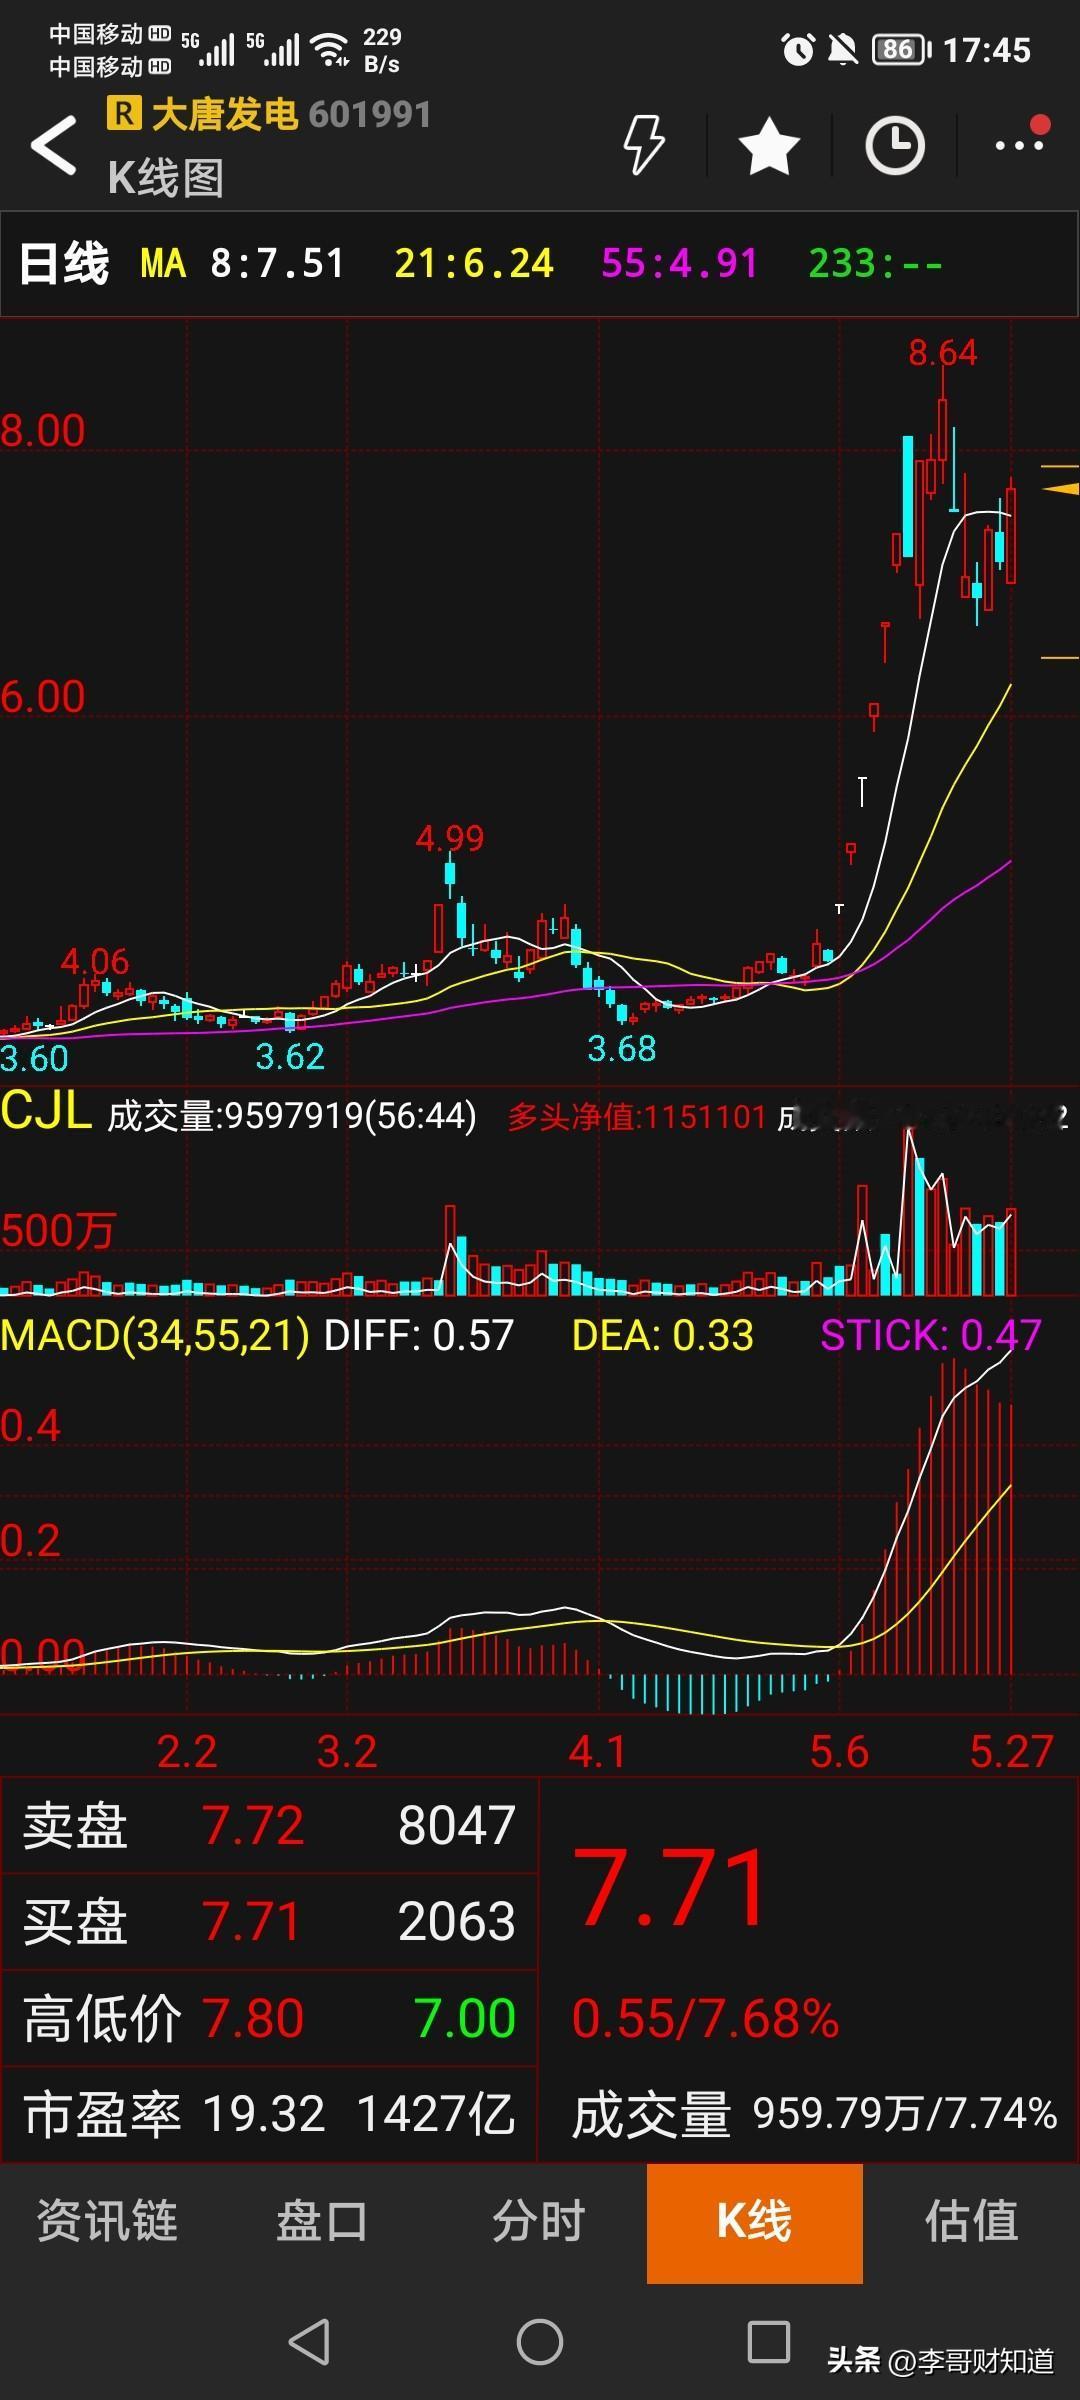Tap the 市盈率 19.32 row
This screenshot has height=2400, width=1080.
[x=269, y=2115]
